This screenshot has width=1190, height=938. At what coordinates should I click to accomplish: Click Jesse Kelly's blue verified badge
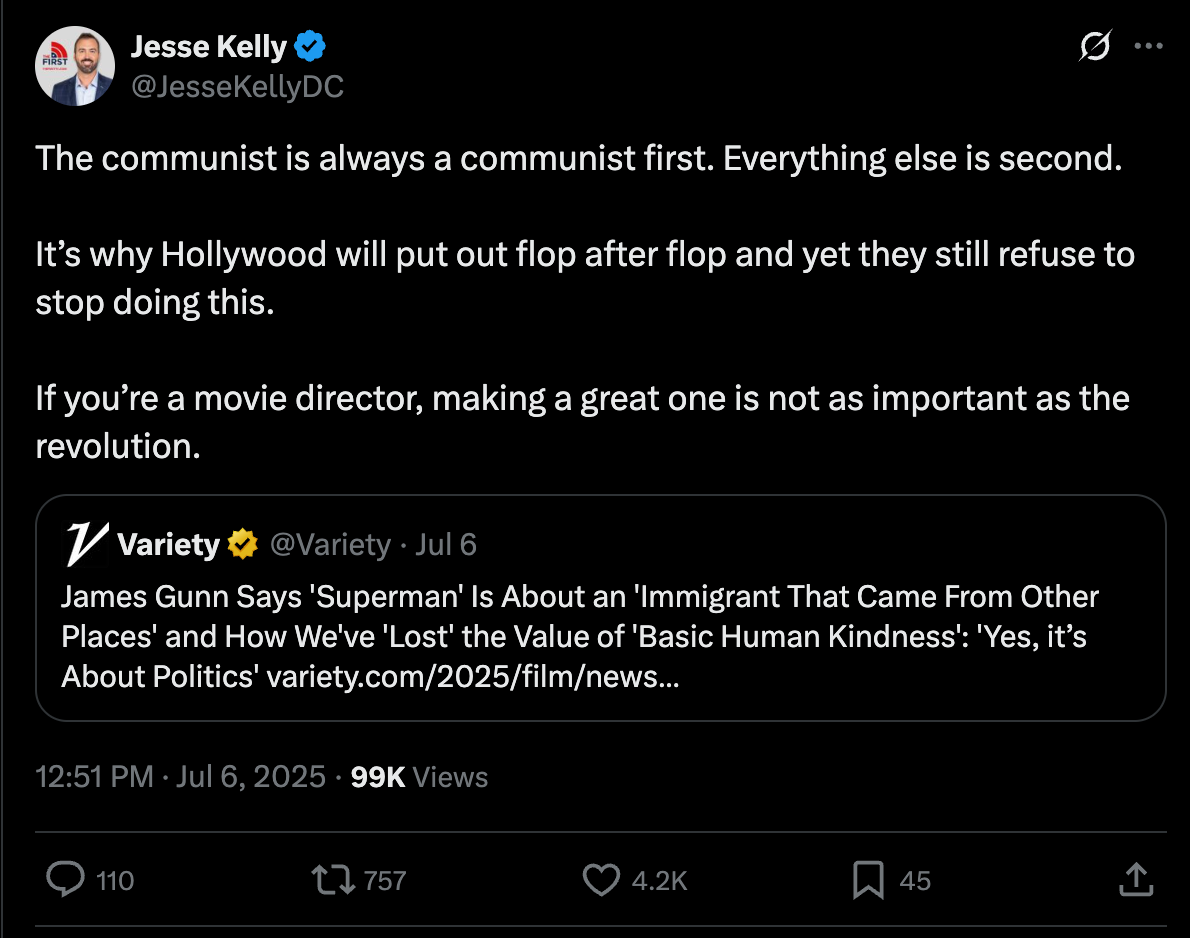pos(310,45)
